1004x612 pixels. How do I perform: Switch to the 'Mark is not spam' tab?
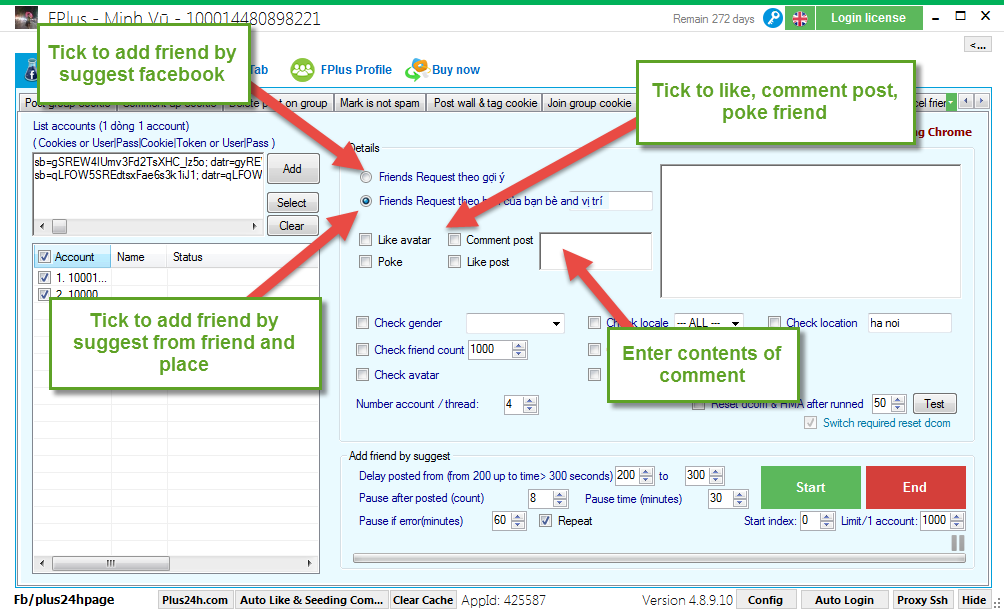(380, 103)
